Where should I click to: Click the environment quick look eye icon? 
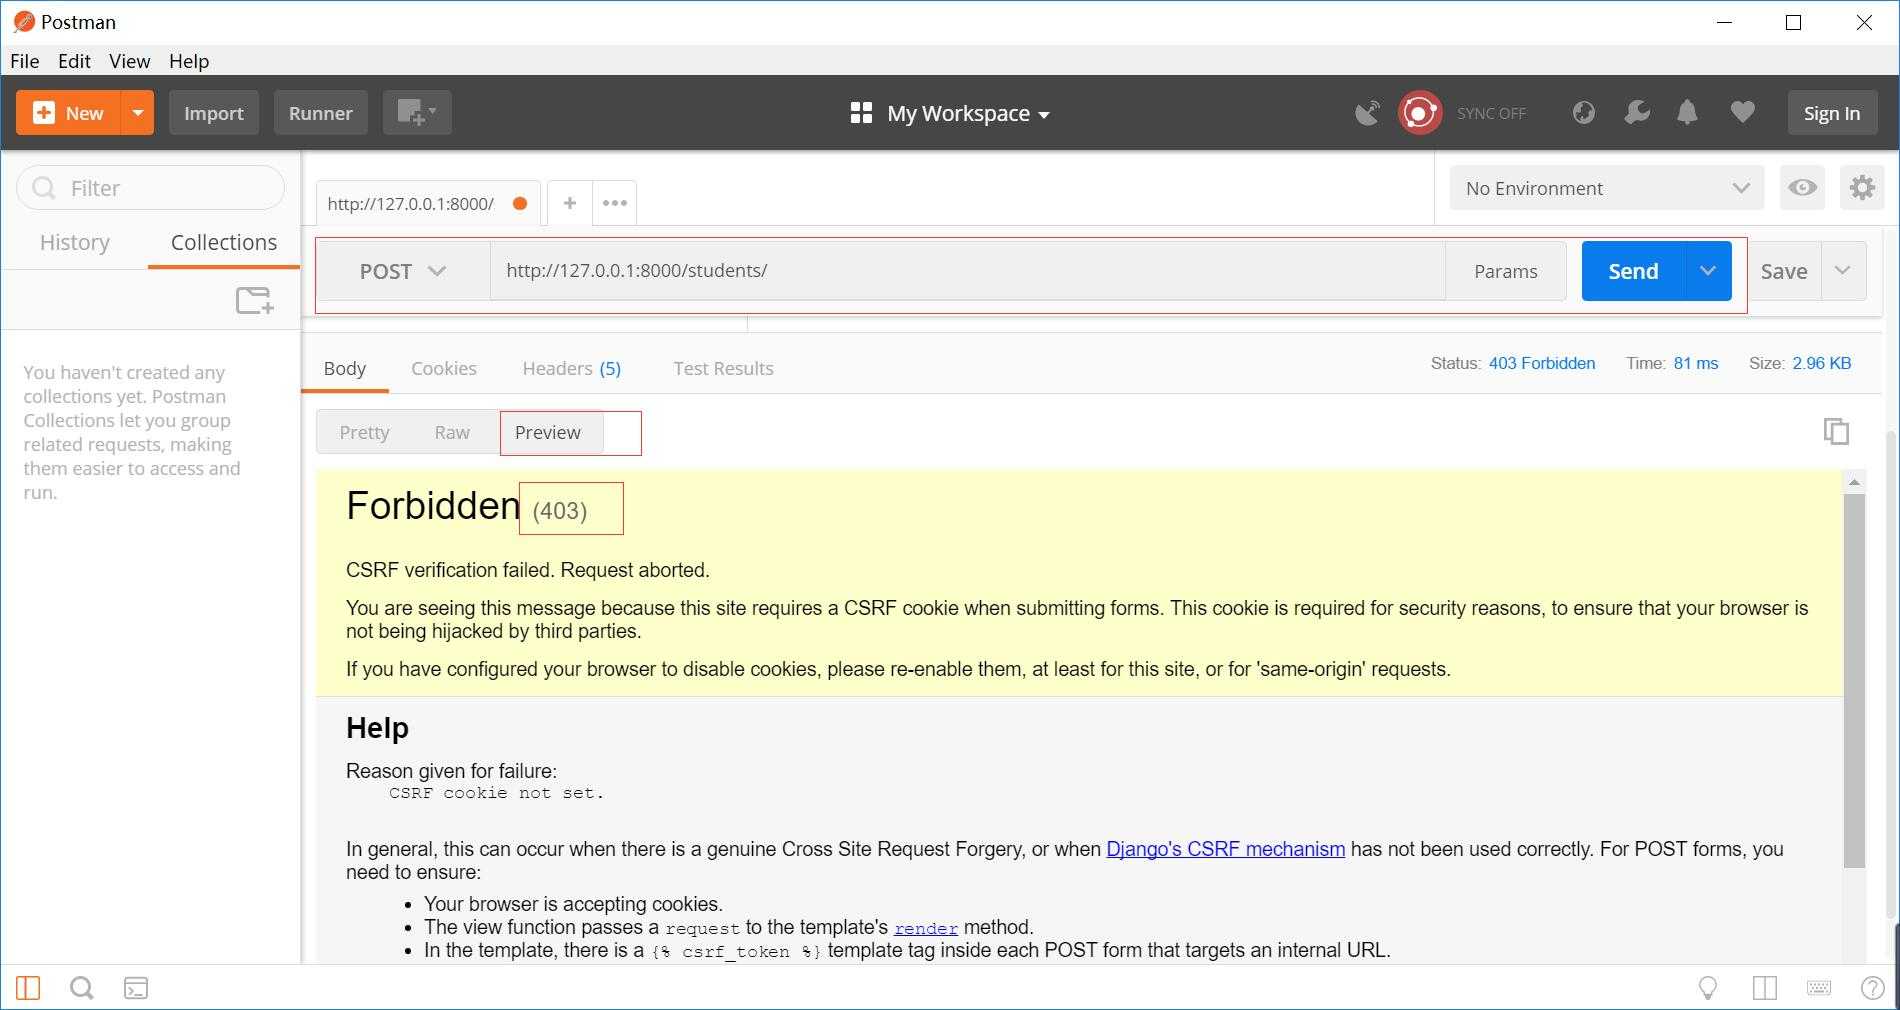tap(1802, 188)
